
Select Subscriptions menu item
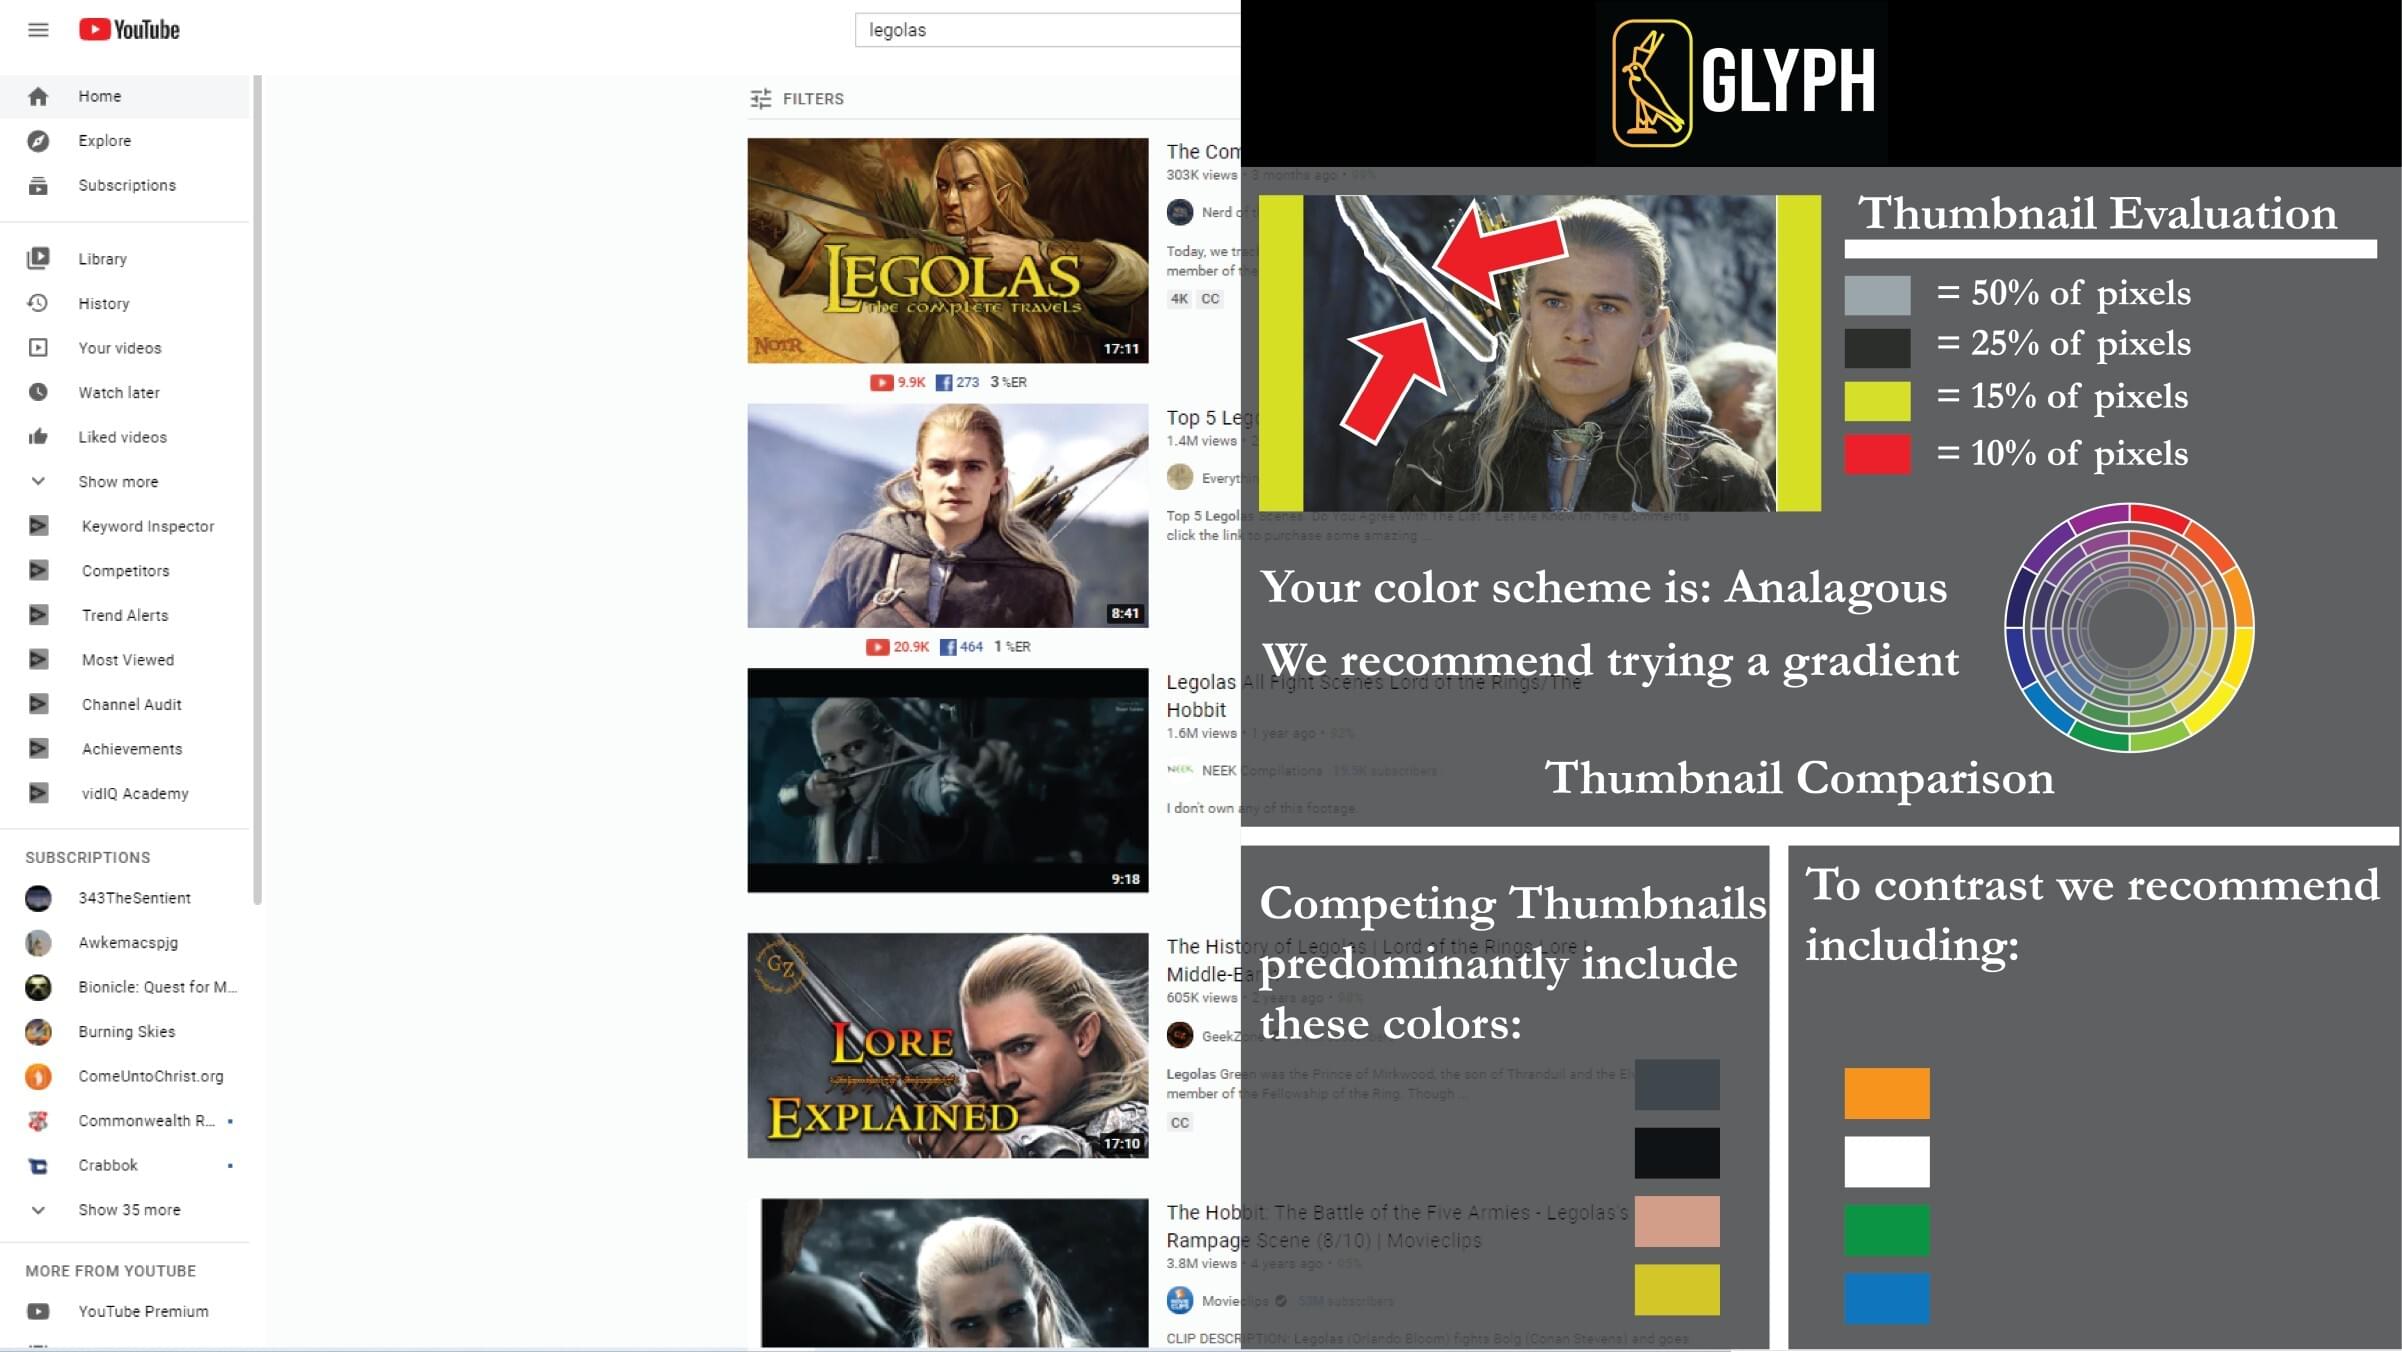pos(127,183)
